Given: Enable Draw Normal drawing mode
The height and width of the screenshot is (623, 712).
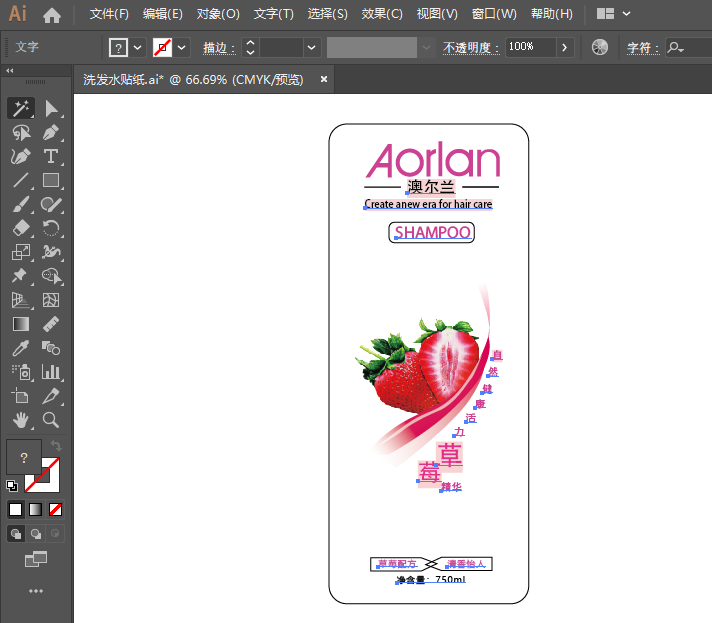Looking at the screenshot, I should pyautogui.click(x=16, y=535).
